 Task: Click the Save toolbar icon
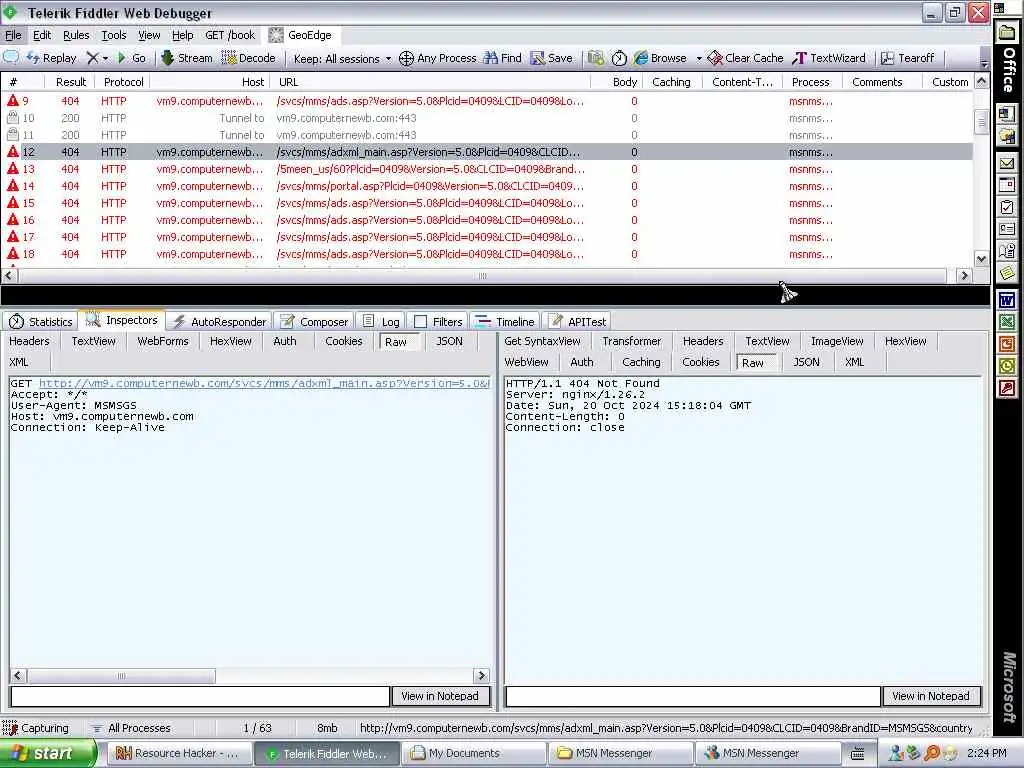pyautogui.click(x=537, y=58)
